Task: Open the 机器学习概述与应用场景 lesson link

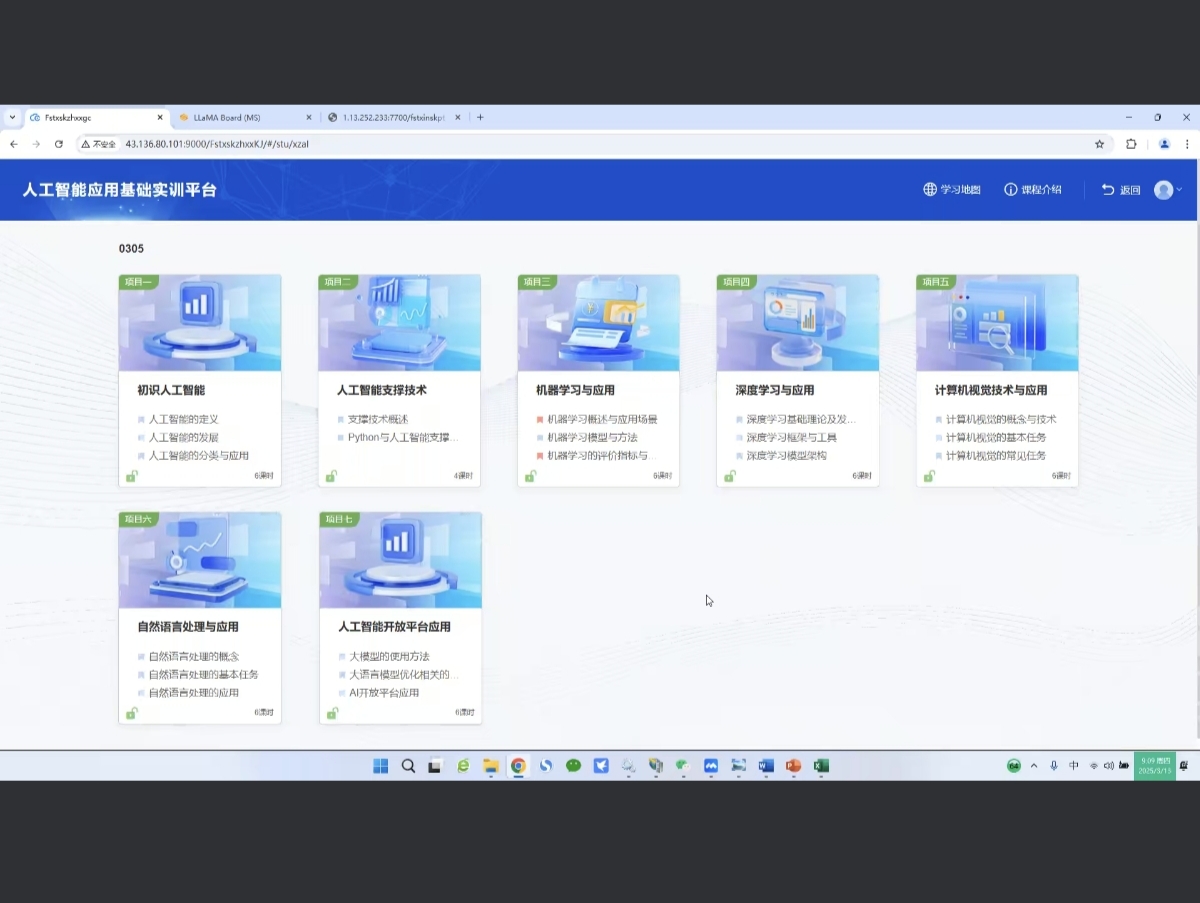Action: point(602,420)
